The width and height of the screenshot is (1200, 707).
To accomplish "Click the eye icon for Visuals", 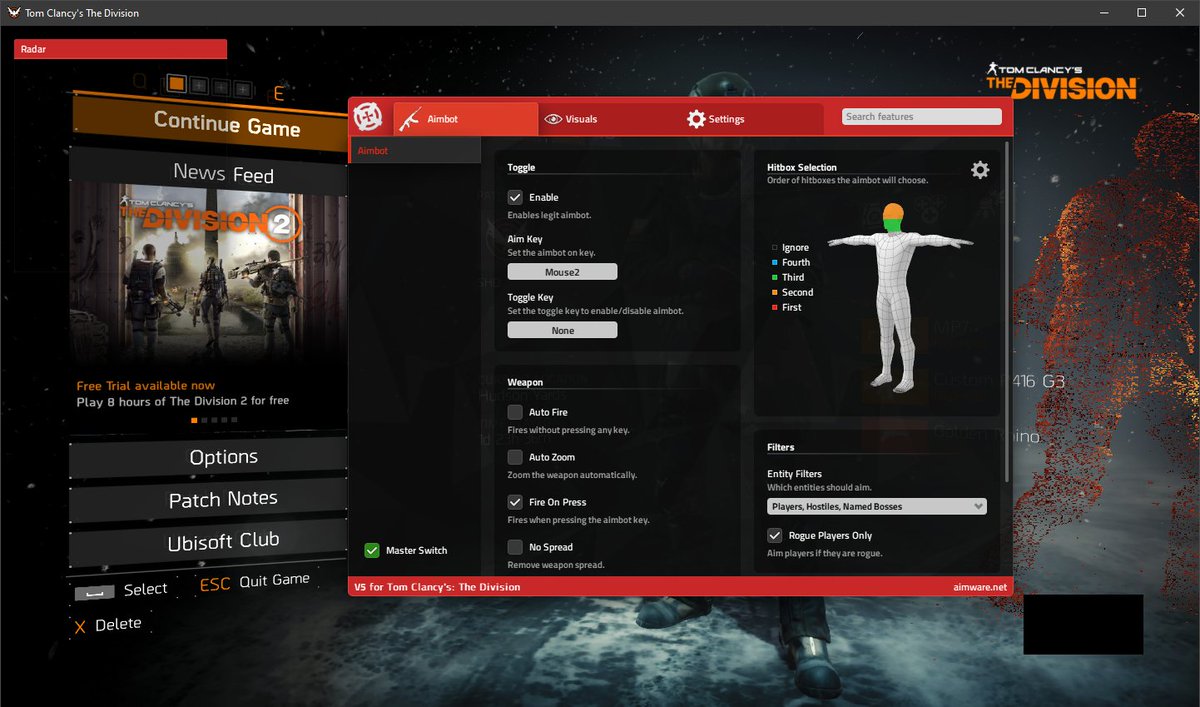I will (552, 119).
